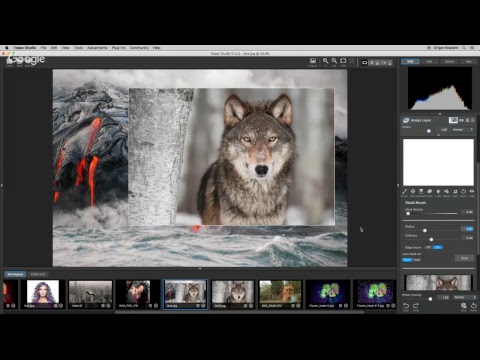Viewport: 480px width, 360px height.
Task: Click the mask Reset icon
Action: (463, 191)
